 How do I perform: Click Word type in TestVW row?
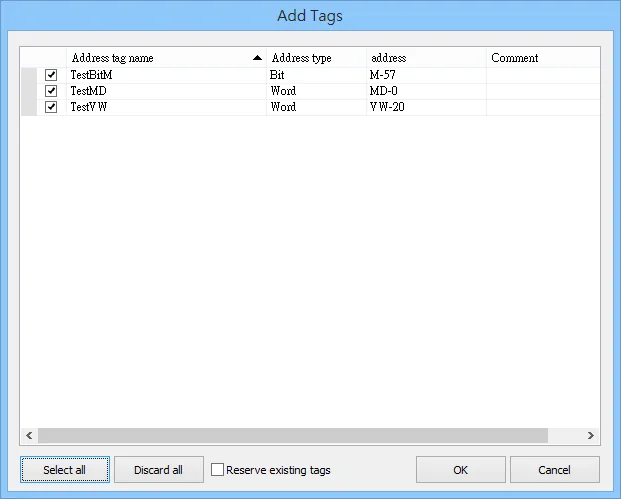coord(316,107)
